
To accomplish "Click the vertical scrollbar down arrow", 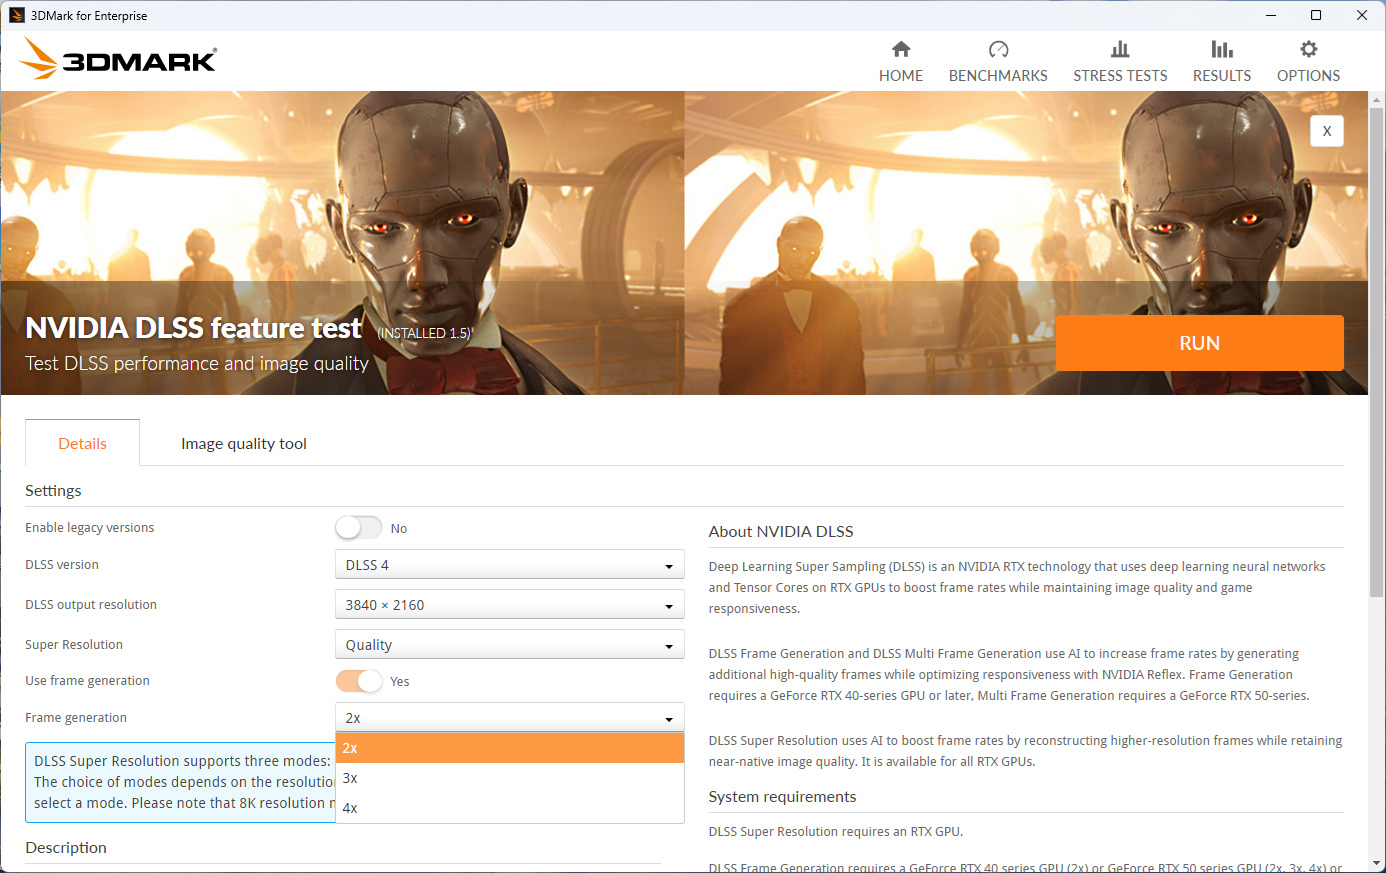I will tap(1376, 862).
